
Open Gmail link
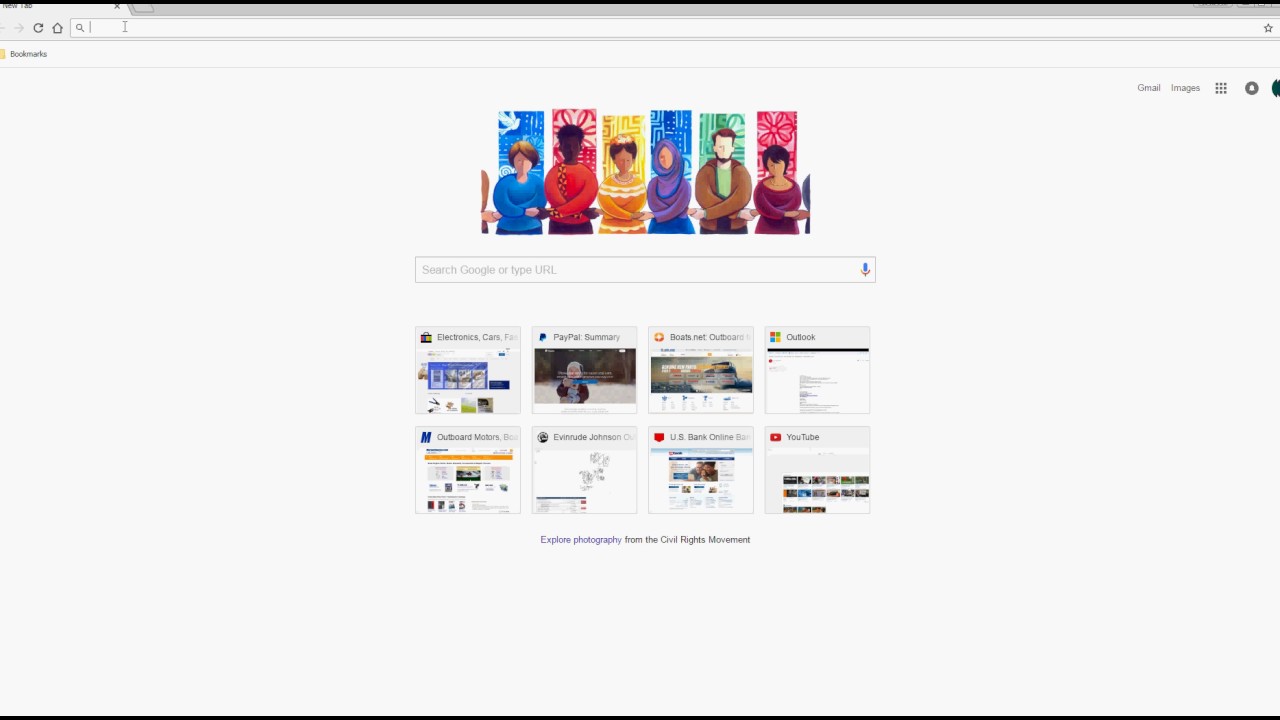1148,88
